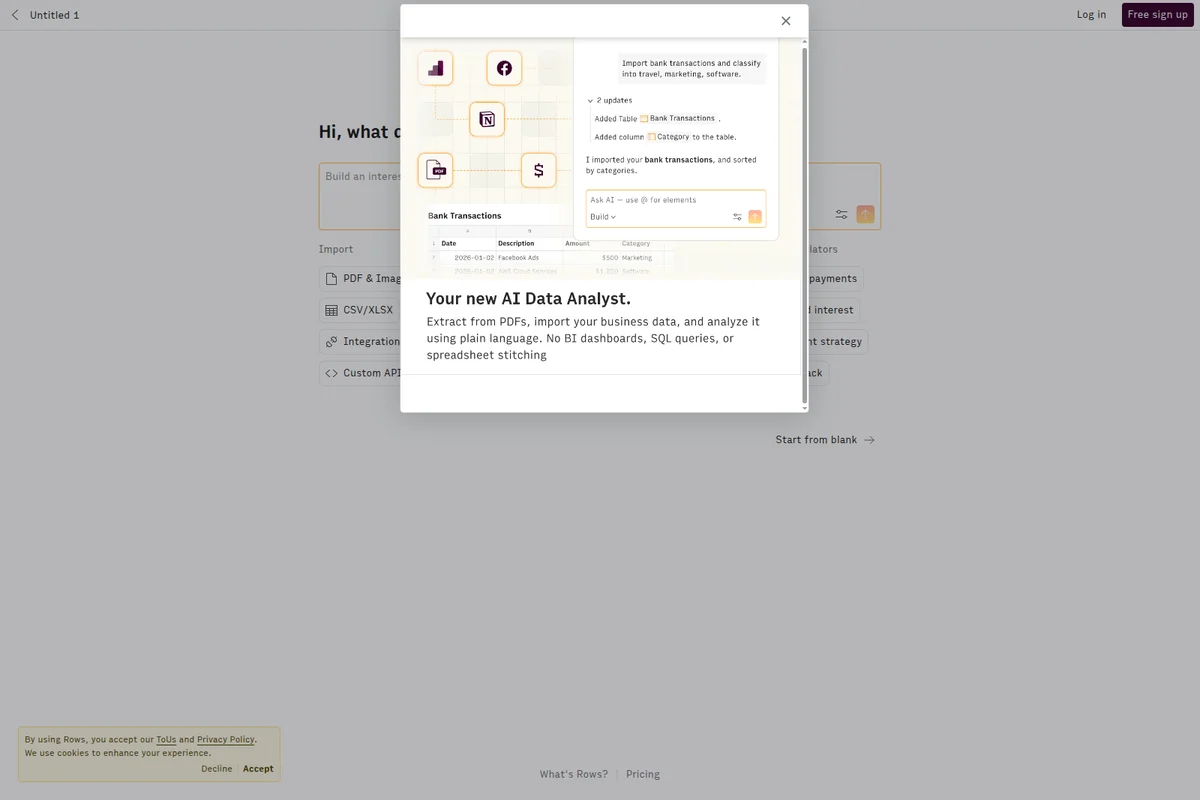Open the Build dropdown in the Ask AI box
This screenshot has height=800, width=1200.
point(602,216)
